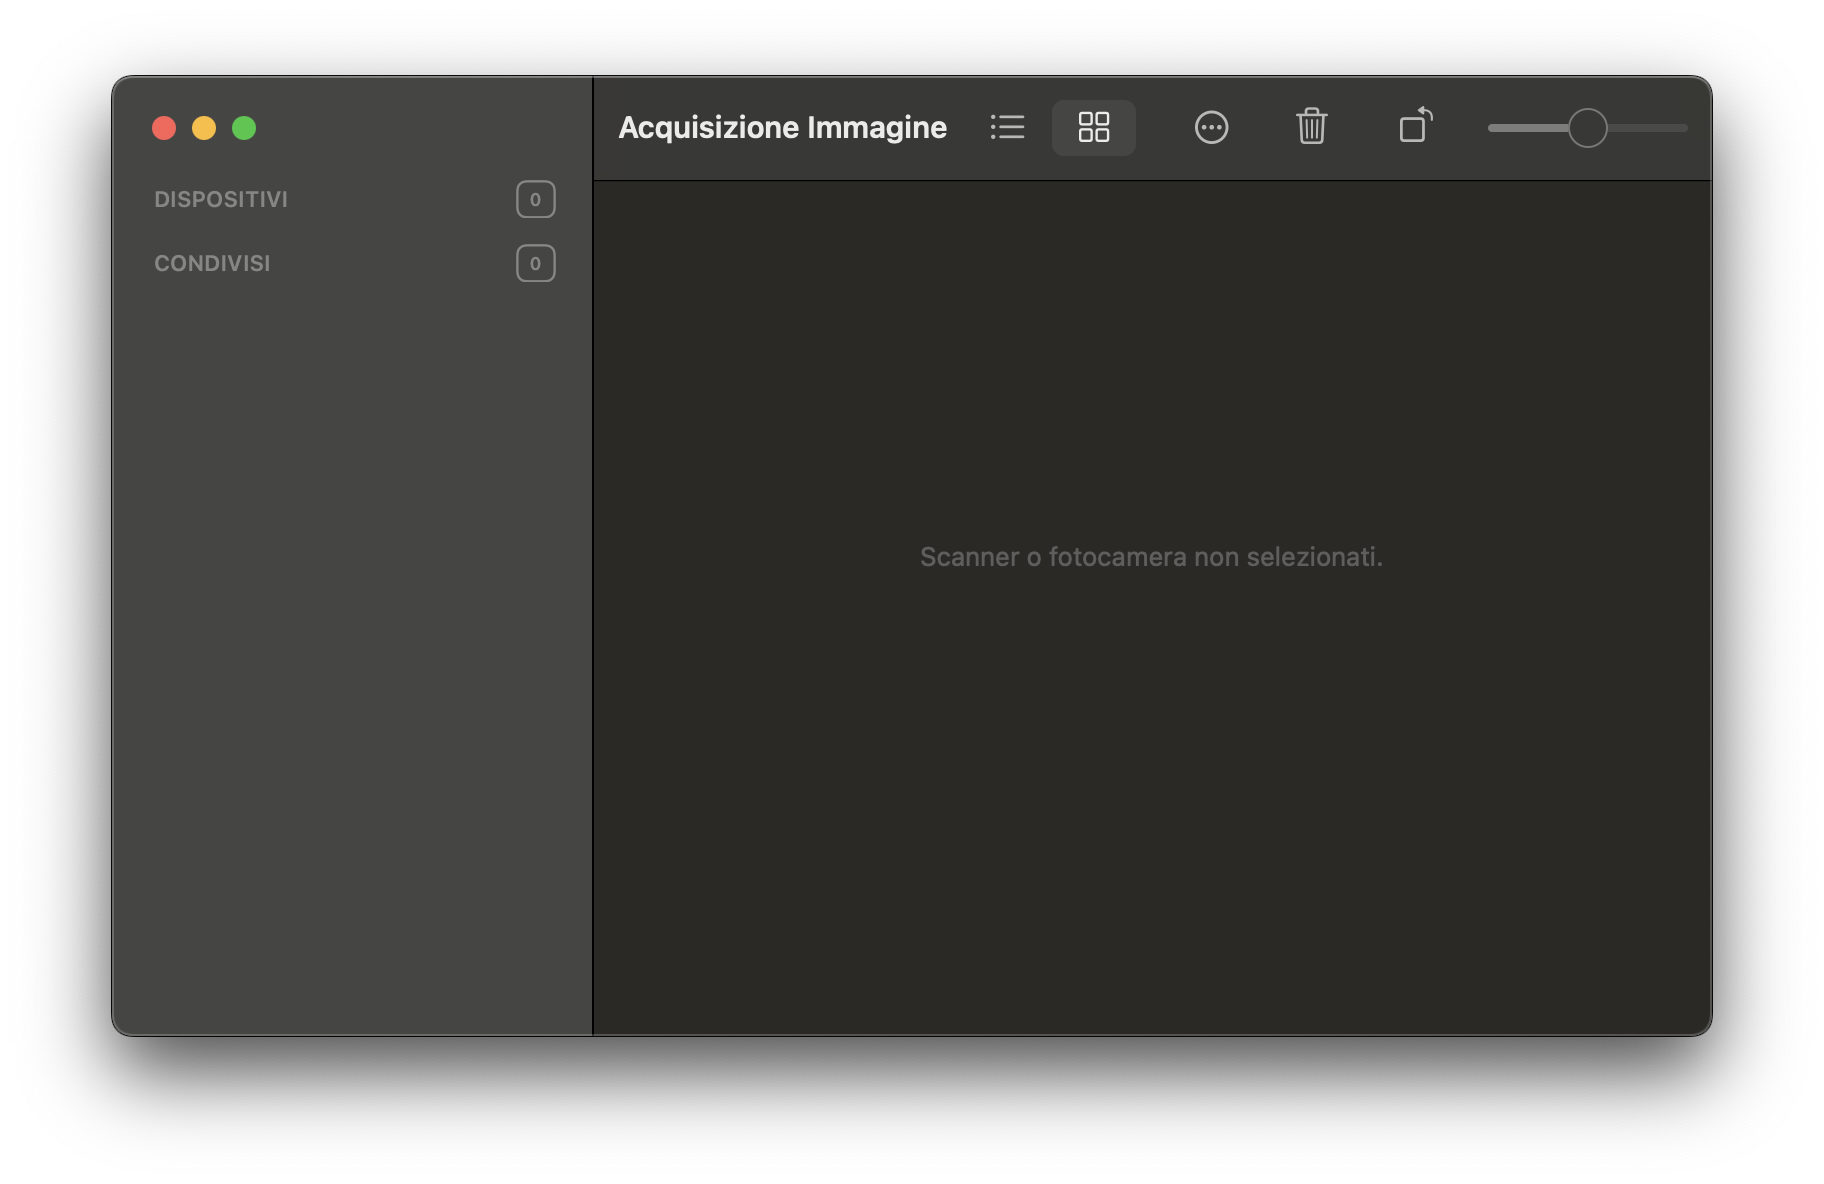Open the more options ellipsis menu
Viewport: 1824px width, 1184px height.
(1211, 127)
